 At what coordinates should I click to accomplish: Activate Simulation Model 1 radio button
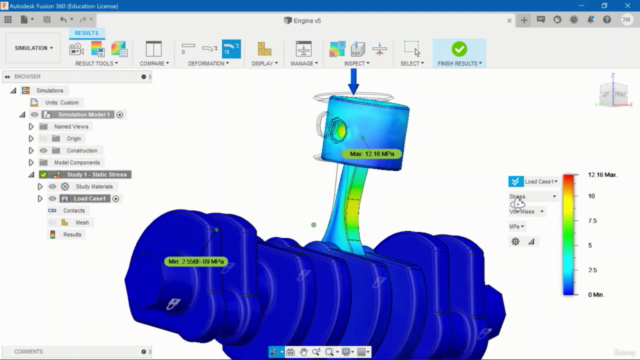[120, 115]
